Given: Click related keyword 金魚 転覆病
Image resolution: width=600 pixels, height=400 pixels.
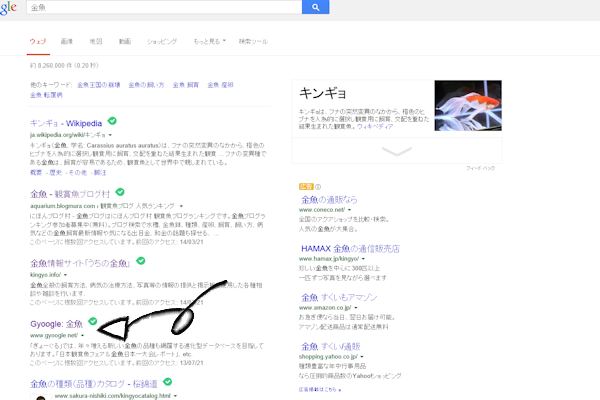Looking at the screenshot, I should coord(46,95).
